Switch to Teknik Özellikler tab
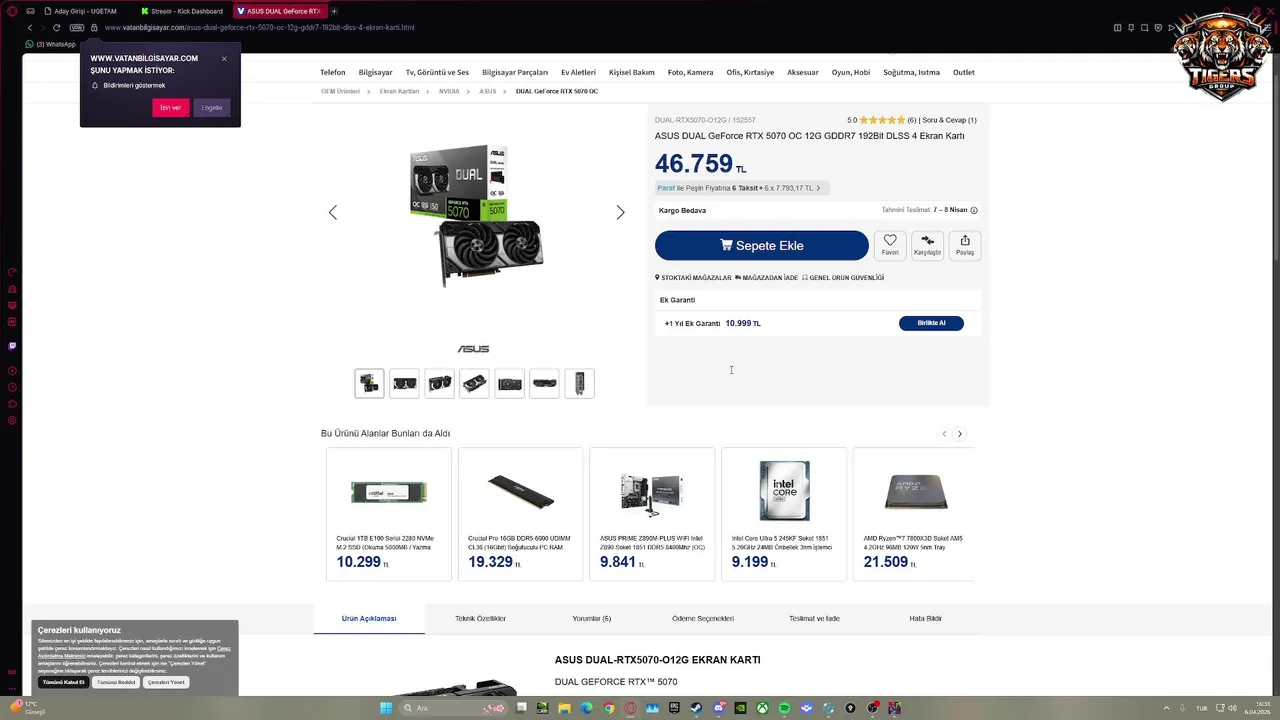Screen dimensions: 1280x720 (x=480, y=618)
